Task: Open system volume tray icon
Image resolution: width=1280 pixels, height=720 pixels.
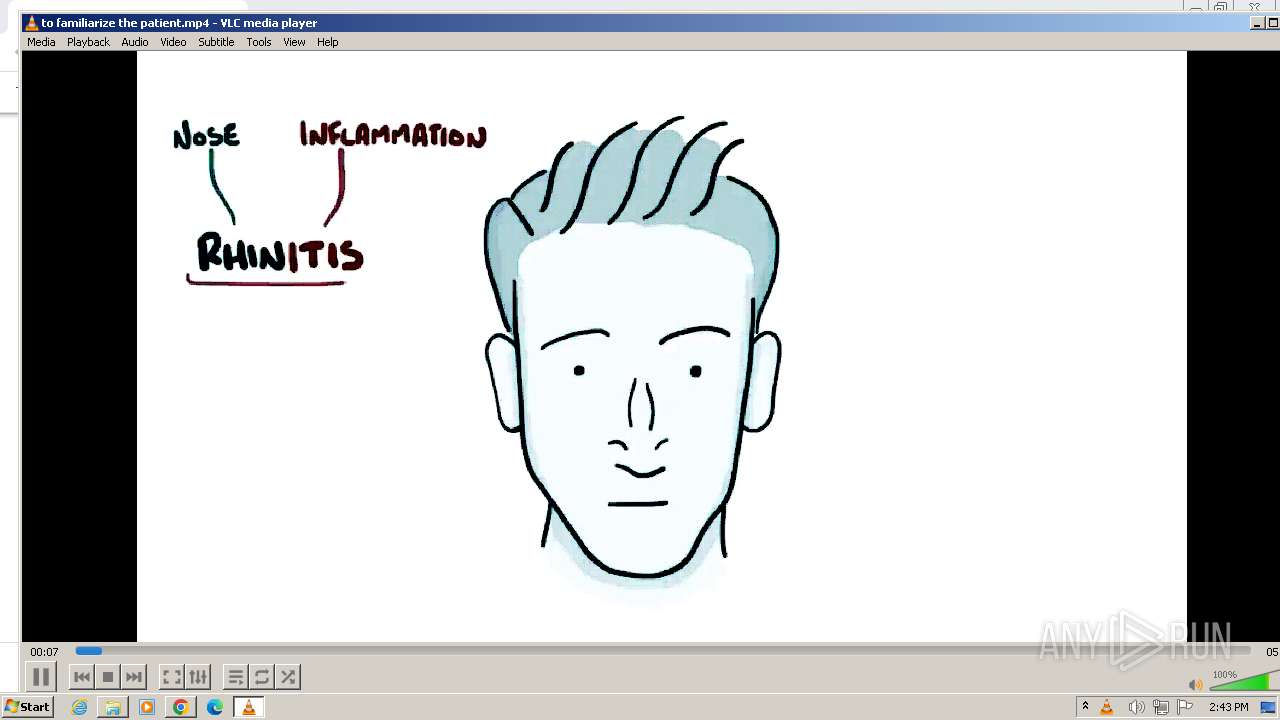Action: (x=1135, y=707)
